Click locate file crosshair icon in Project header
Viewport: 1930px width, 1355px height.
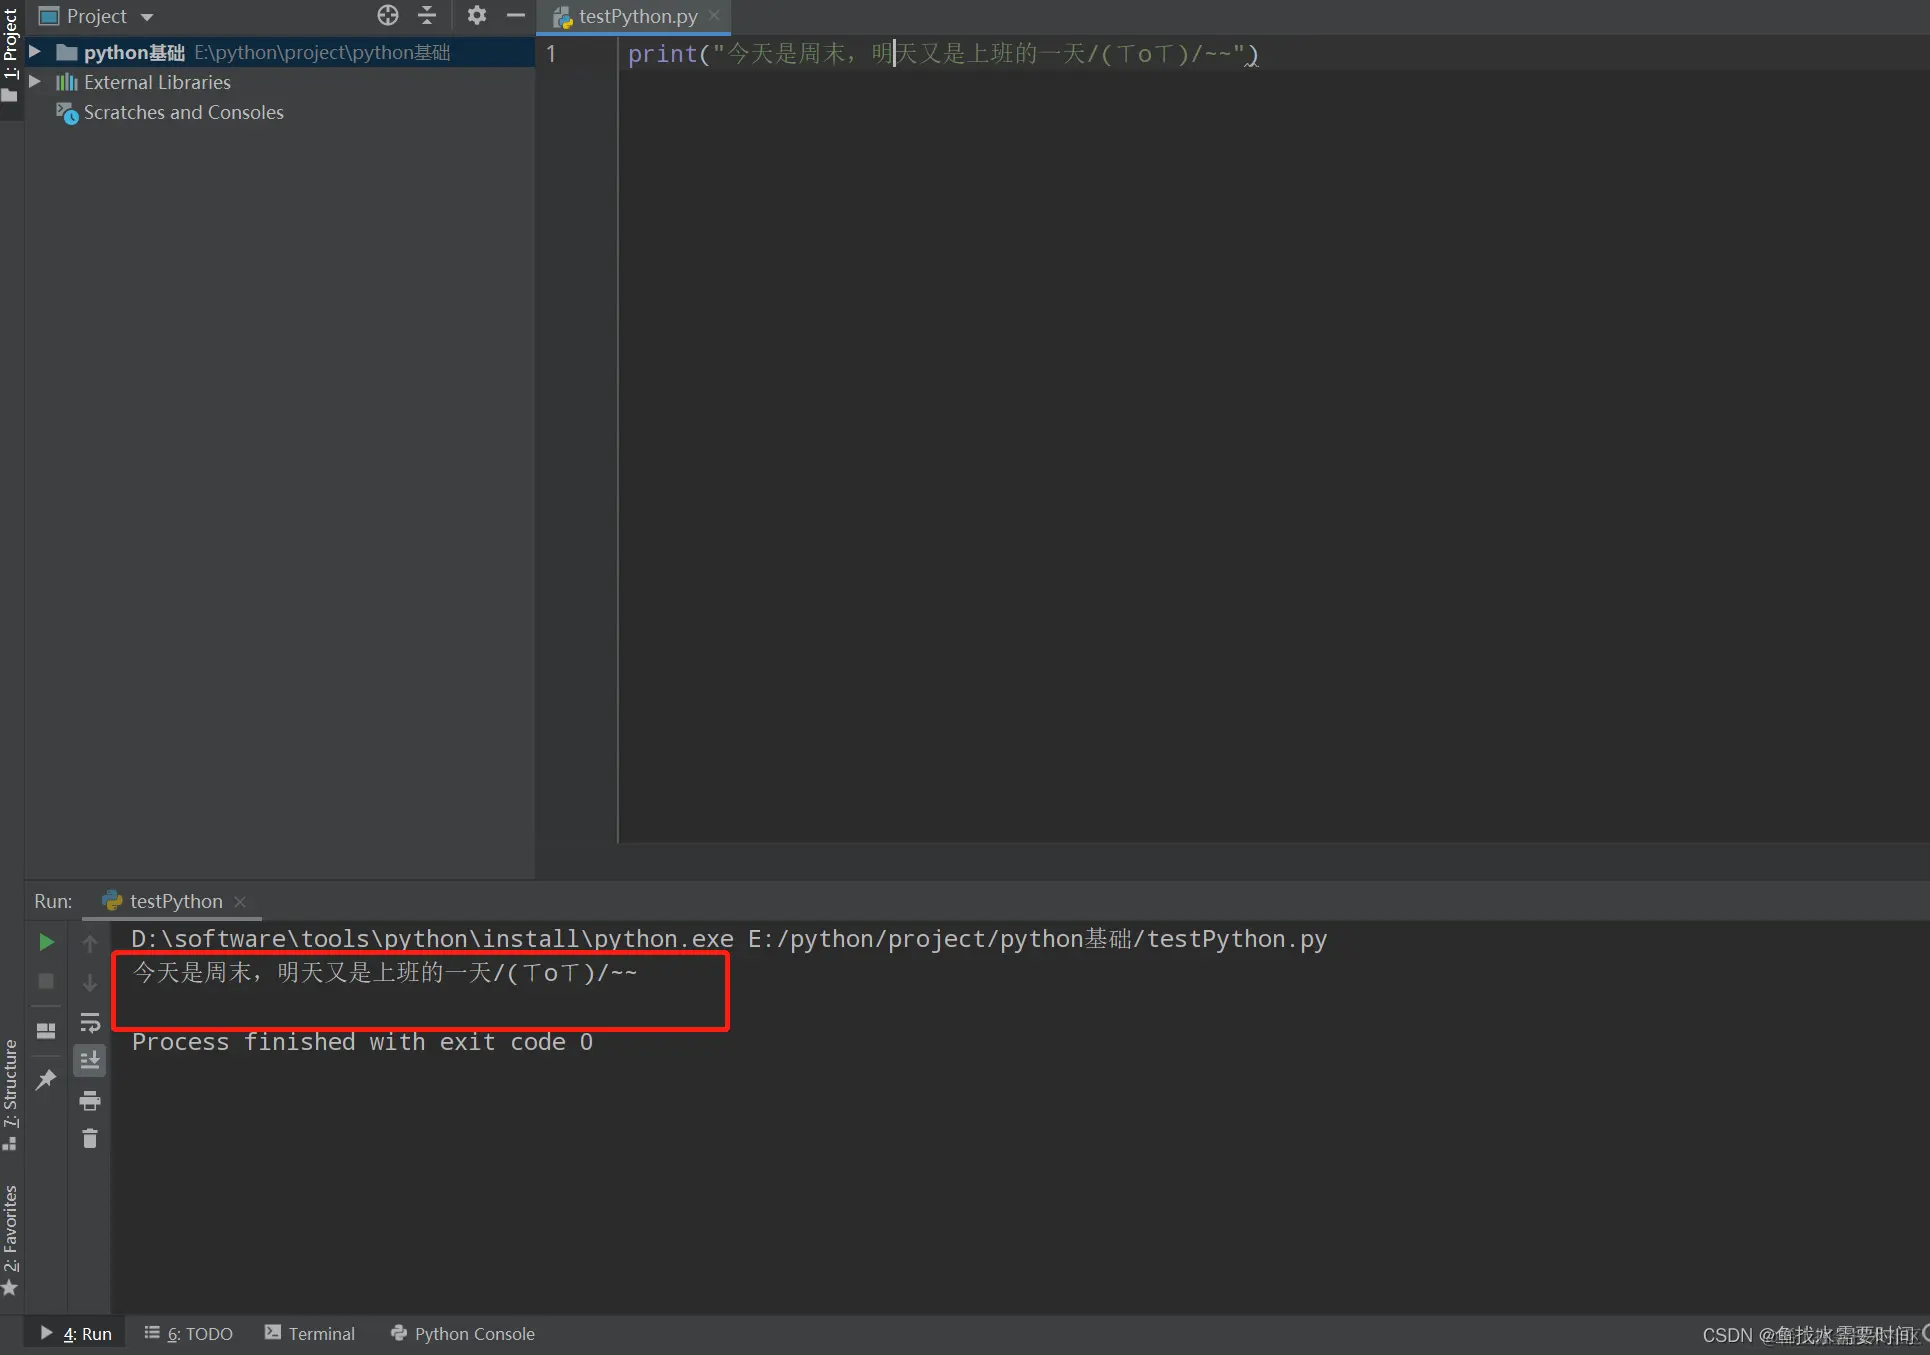(x=388, y=15)
